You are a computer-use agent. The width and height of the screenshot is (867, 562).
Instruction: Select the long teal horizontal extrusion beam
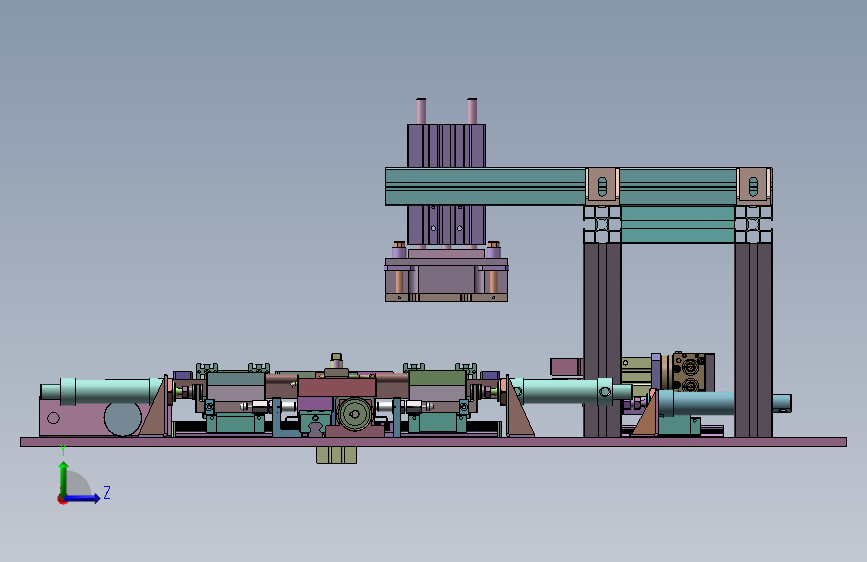485,186
